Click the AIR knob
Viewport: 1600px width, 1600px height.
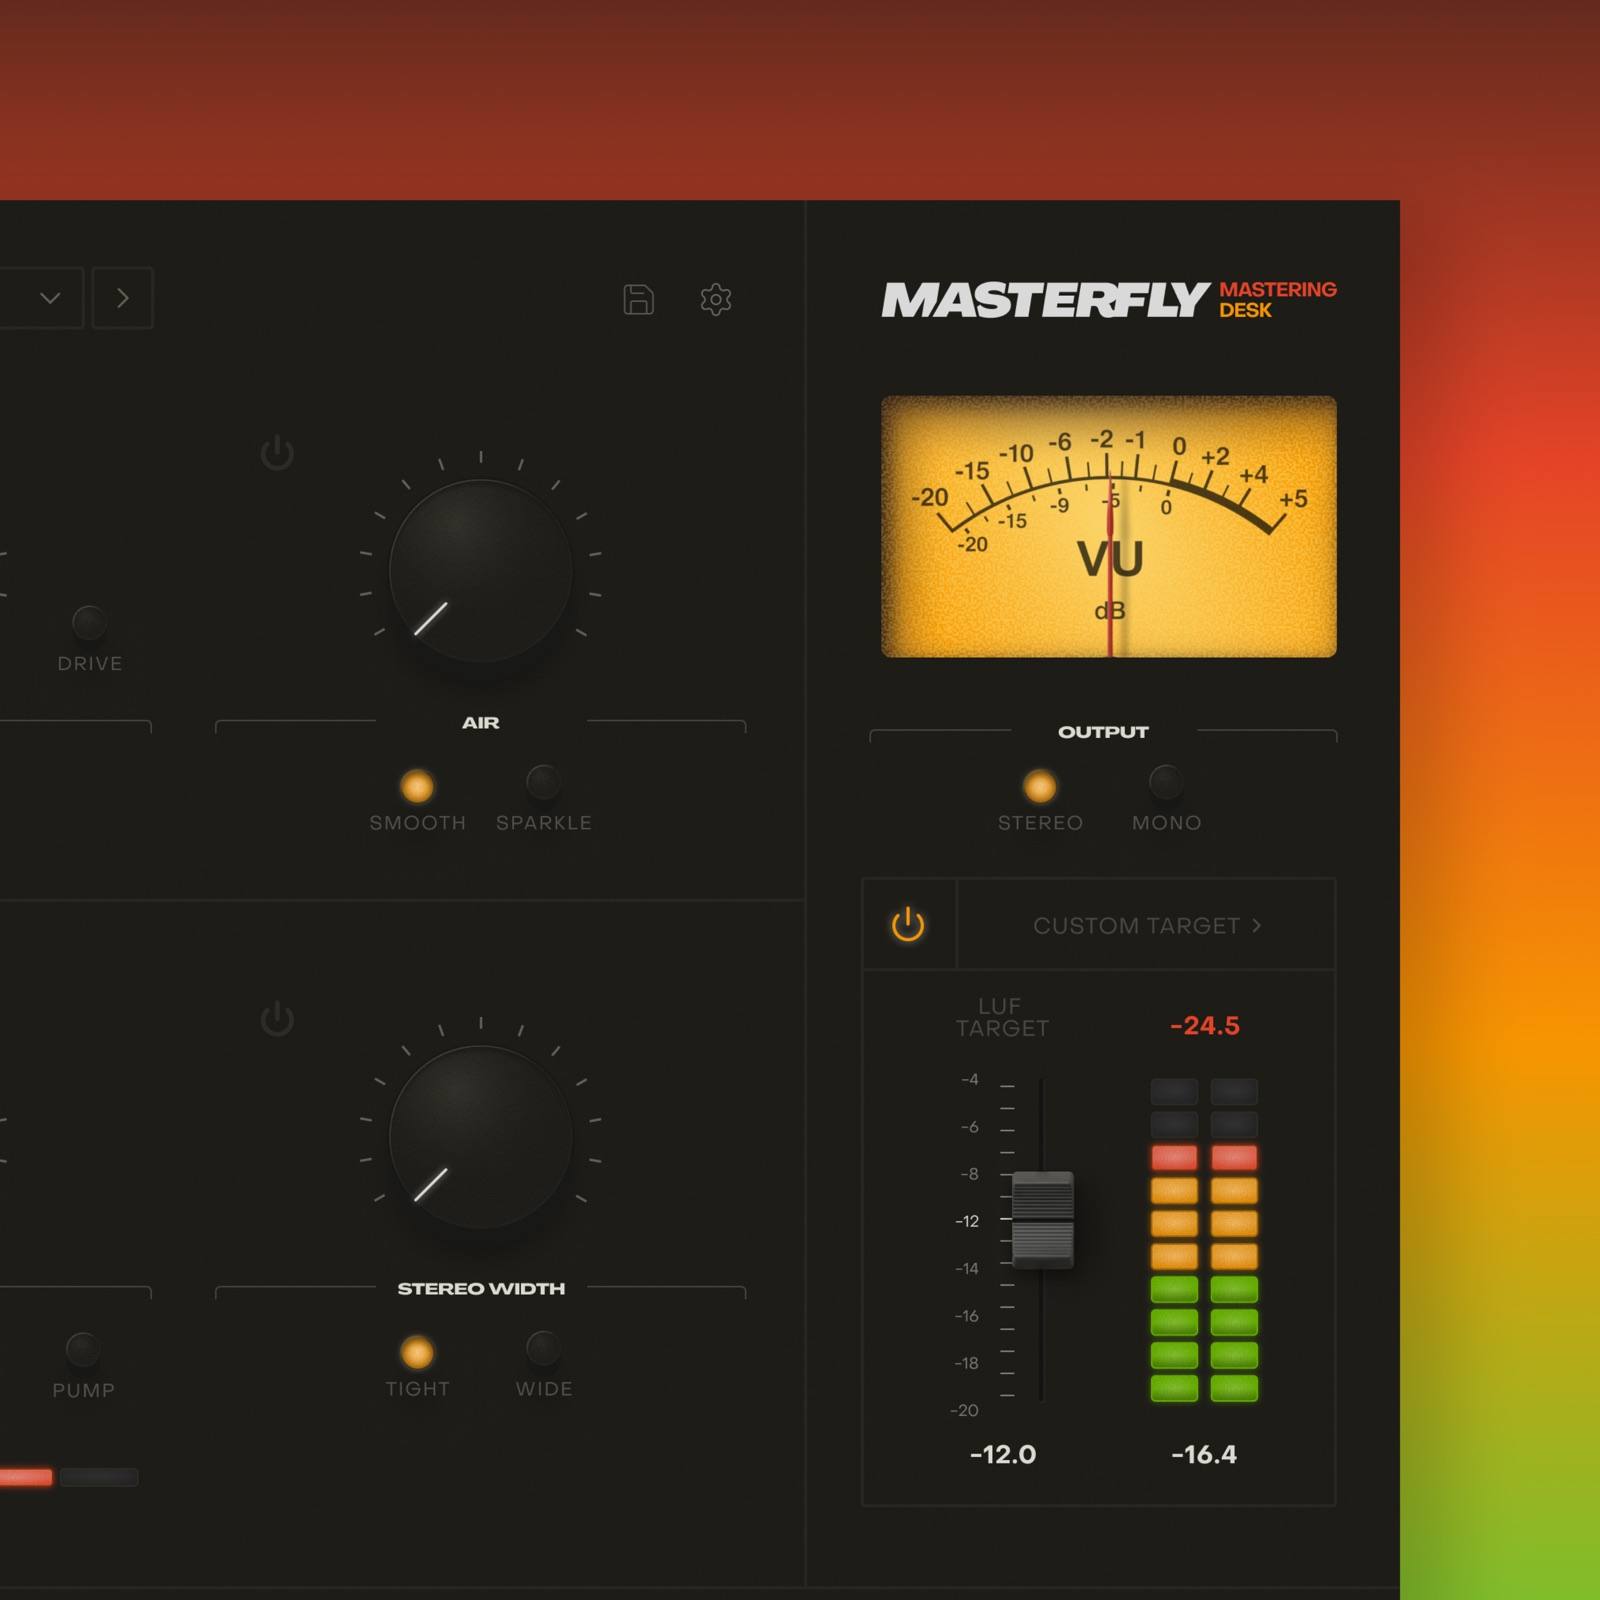(x=481, y=571)
